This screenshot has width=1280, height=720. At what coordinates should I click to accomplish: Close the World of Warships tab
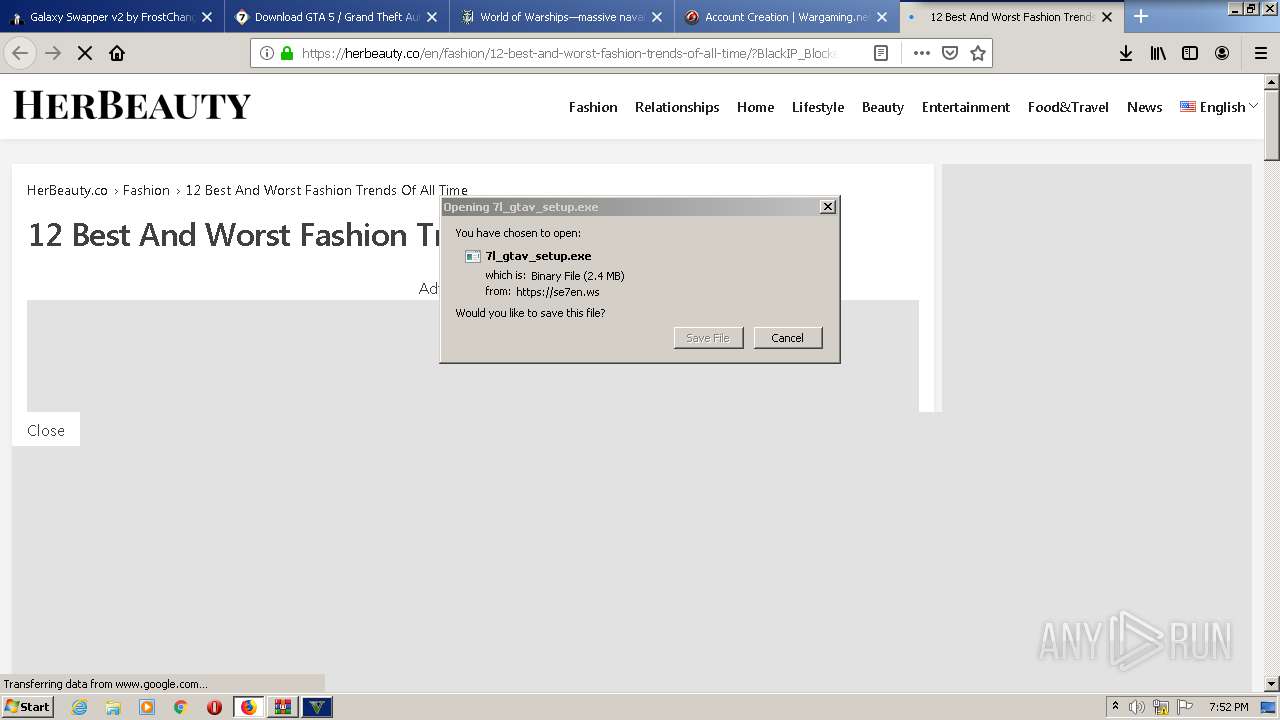(x=657, y=17)
